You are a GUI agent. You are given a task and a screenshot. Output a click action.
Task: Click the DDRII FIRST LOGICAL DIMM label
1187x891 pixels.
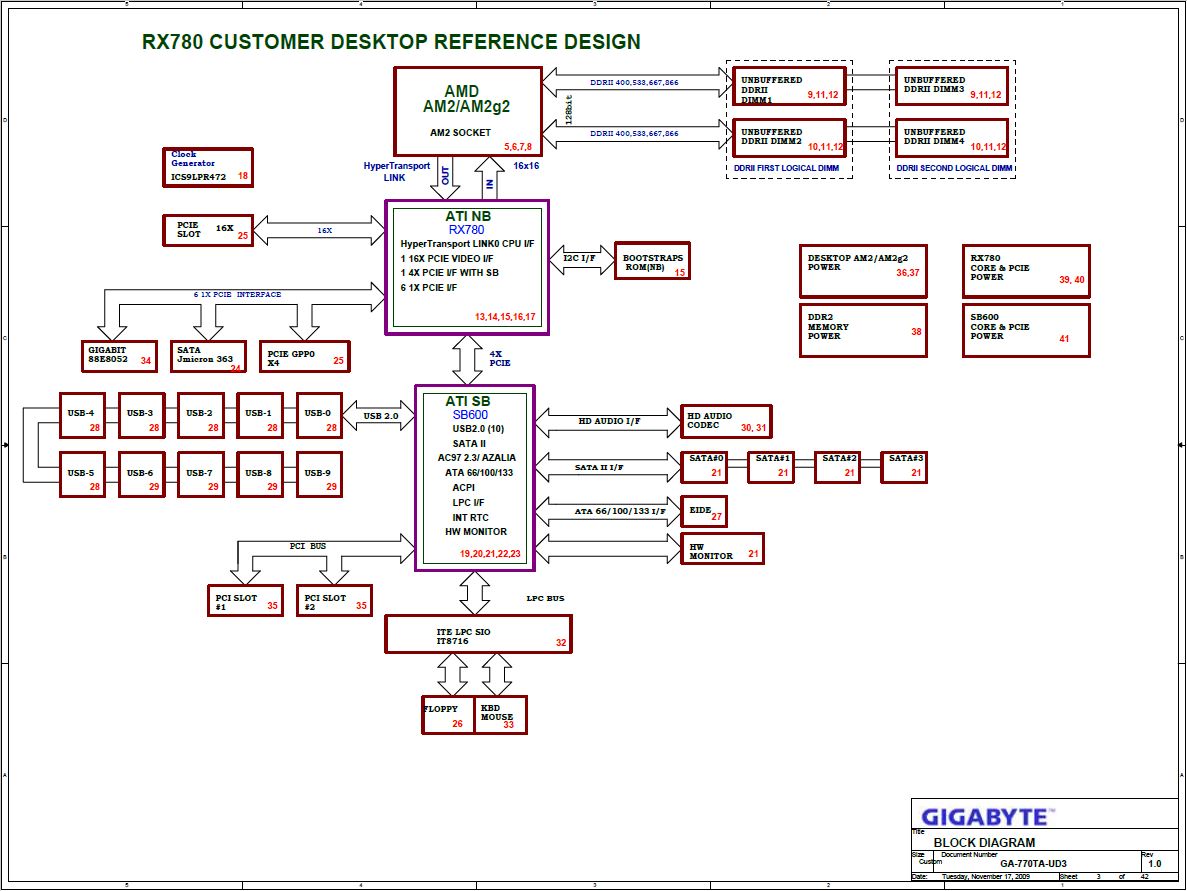pyautogui.click(x=786, y=168)
